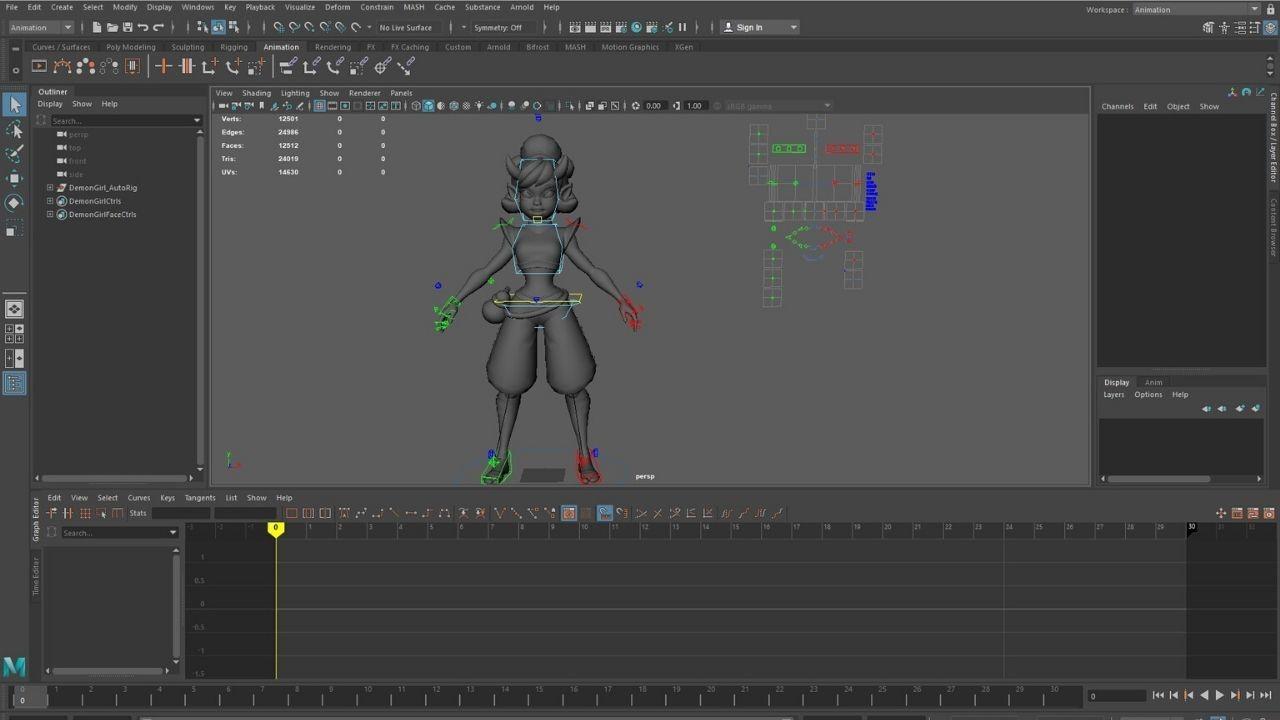Image resolution: width=1280 pixels, height=720 pixels.
Task: Switch to the Rigging shelf tab
Action: (x=233, y=47)
